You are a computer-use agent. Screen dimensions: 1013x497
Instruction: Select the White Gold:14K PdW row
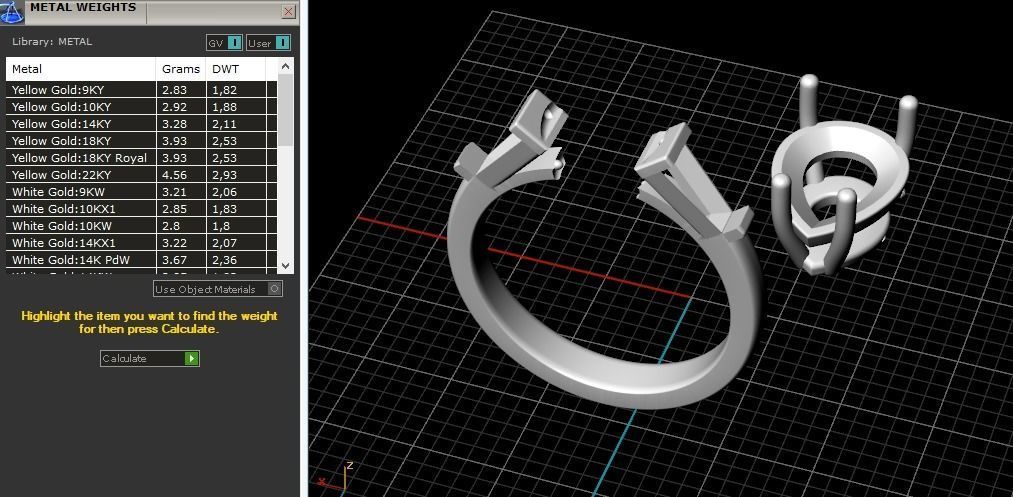[x=142, y=260]
